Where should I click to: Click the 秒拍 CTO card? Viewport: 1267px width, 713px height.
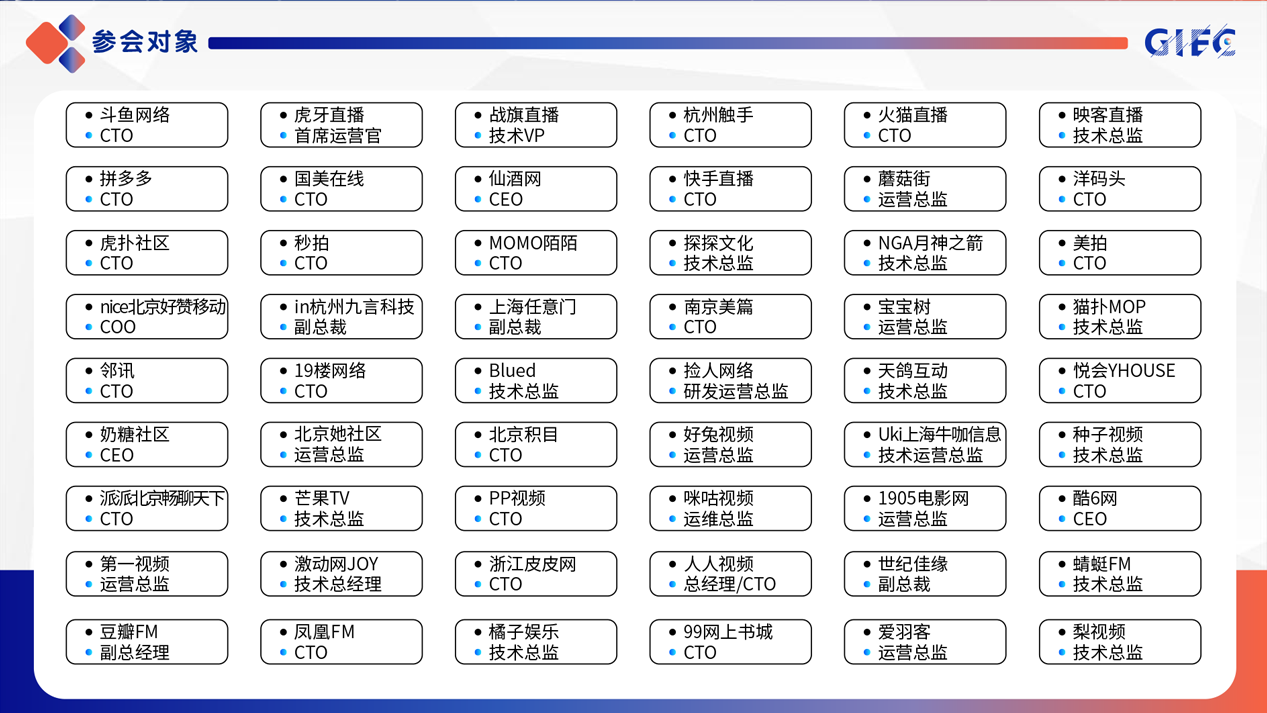click(341, 253)
